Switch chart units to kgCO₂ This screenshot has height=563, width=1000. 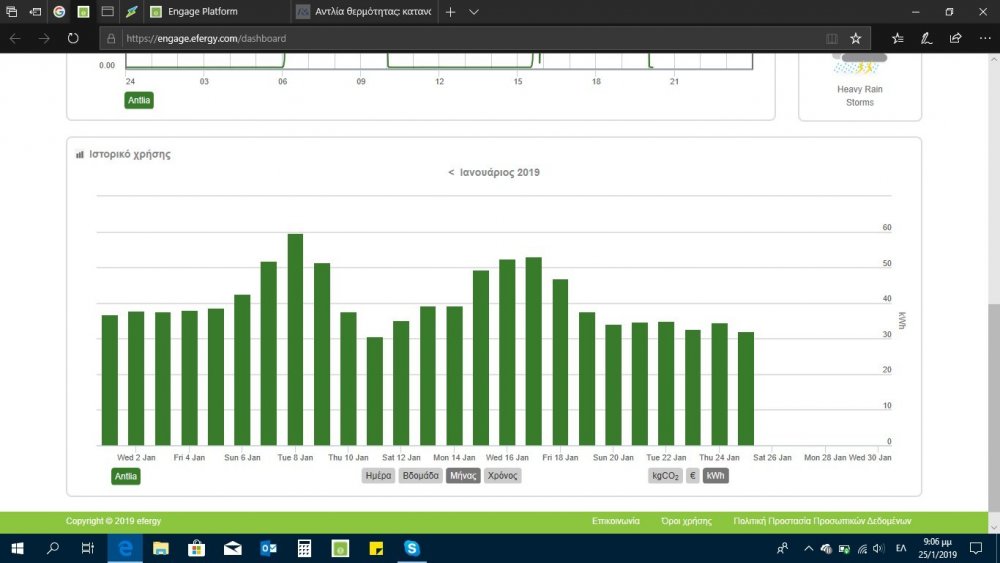[665, 476]
